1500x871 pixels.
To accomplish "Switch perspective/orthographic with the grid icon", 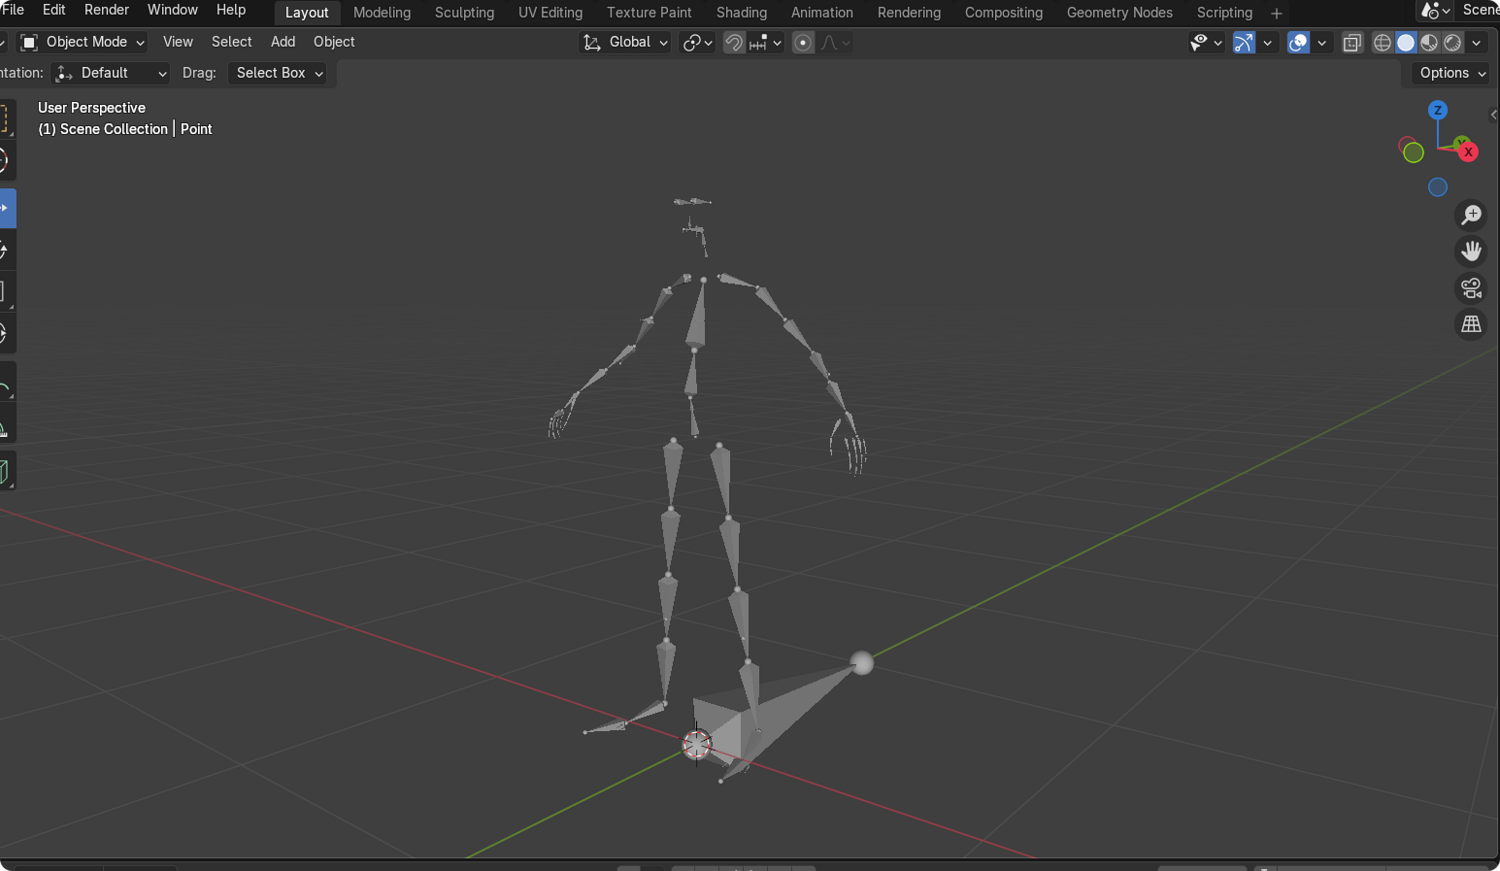I will pyautogui.click(x=1471, y=324).
